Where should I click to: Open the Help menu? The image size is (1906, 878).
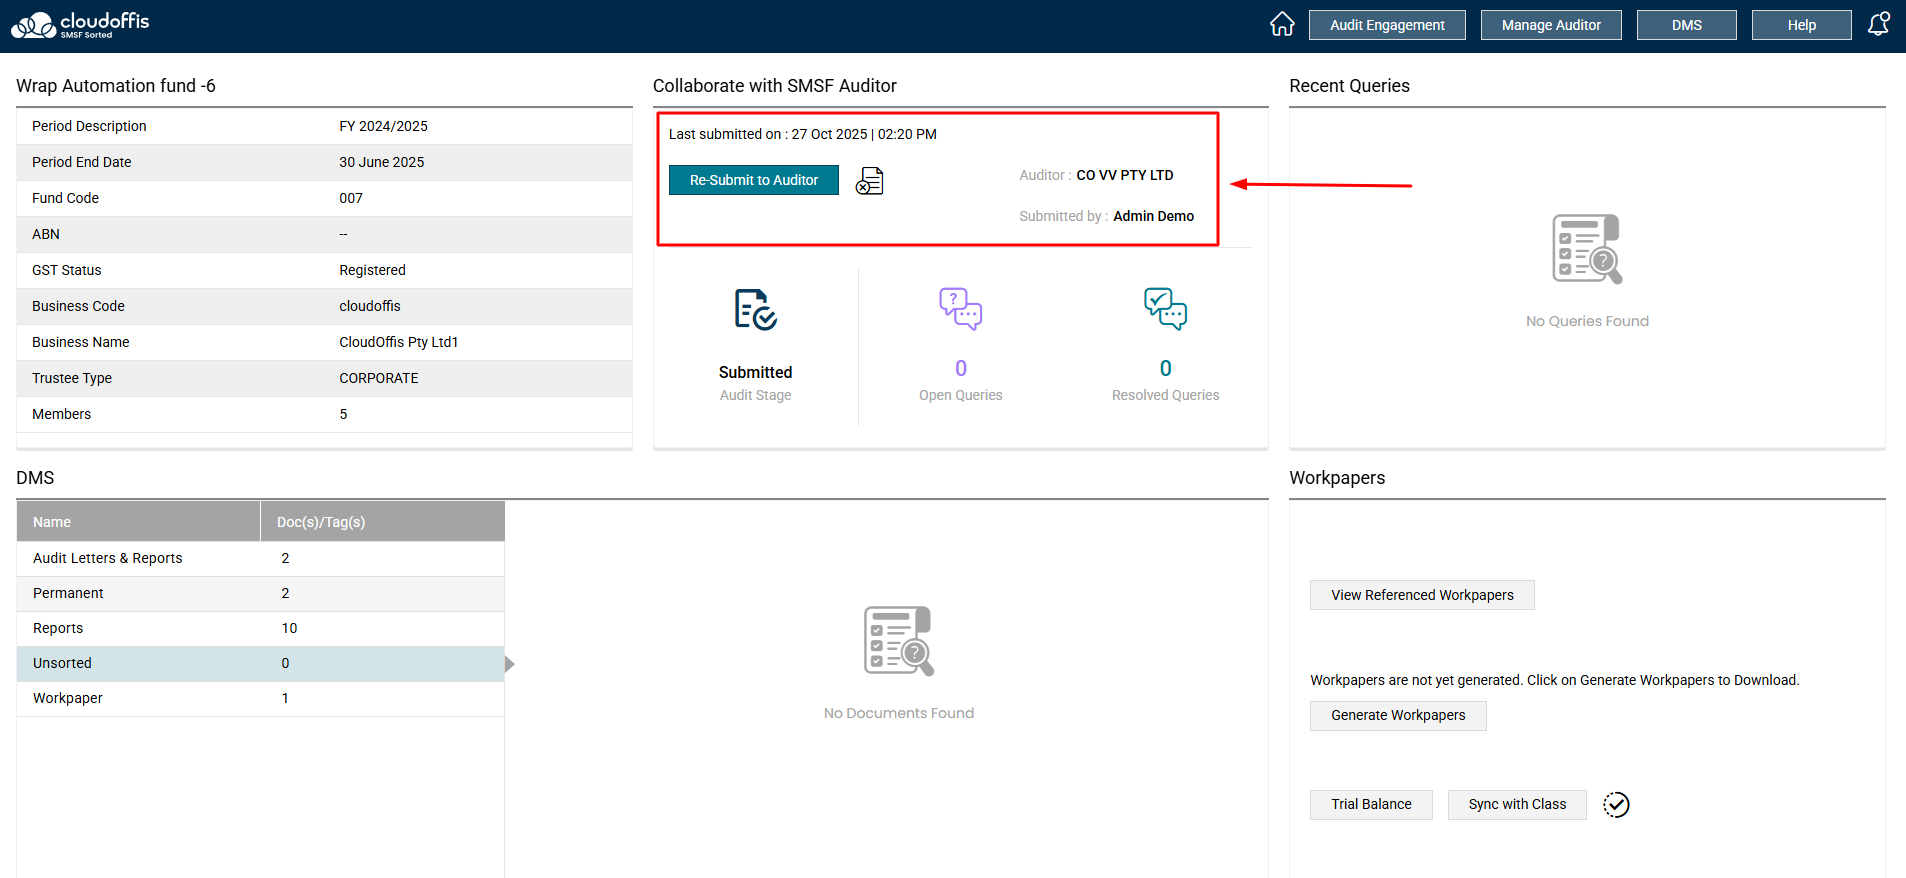click(1801, 25)
